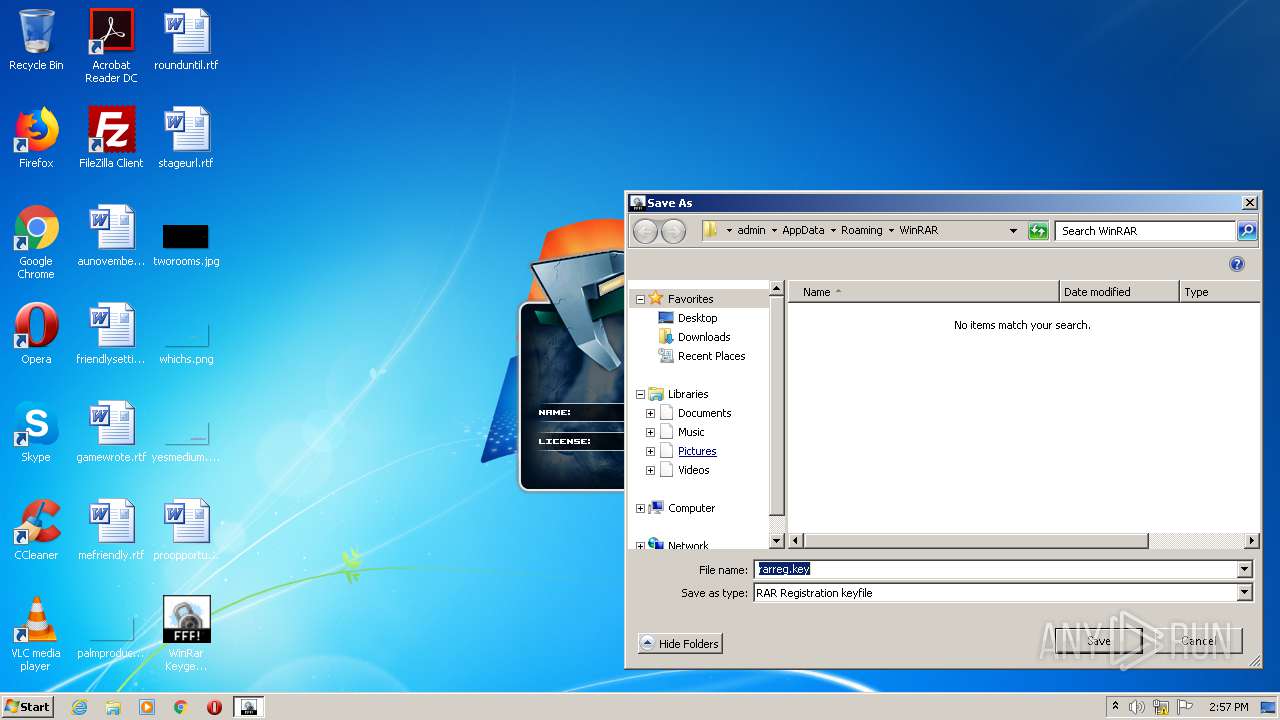Click the AppData breadcrumb segment
The width and height of the screenshot is (1280, 720).
[803, 230]
